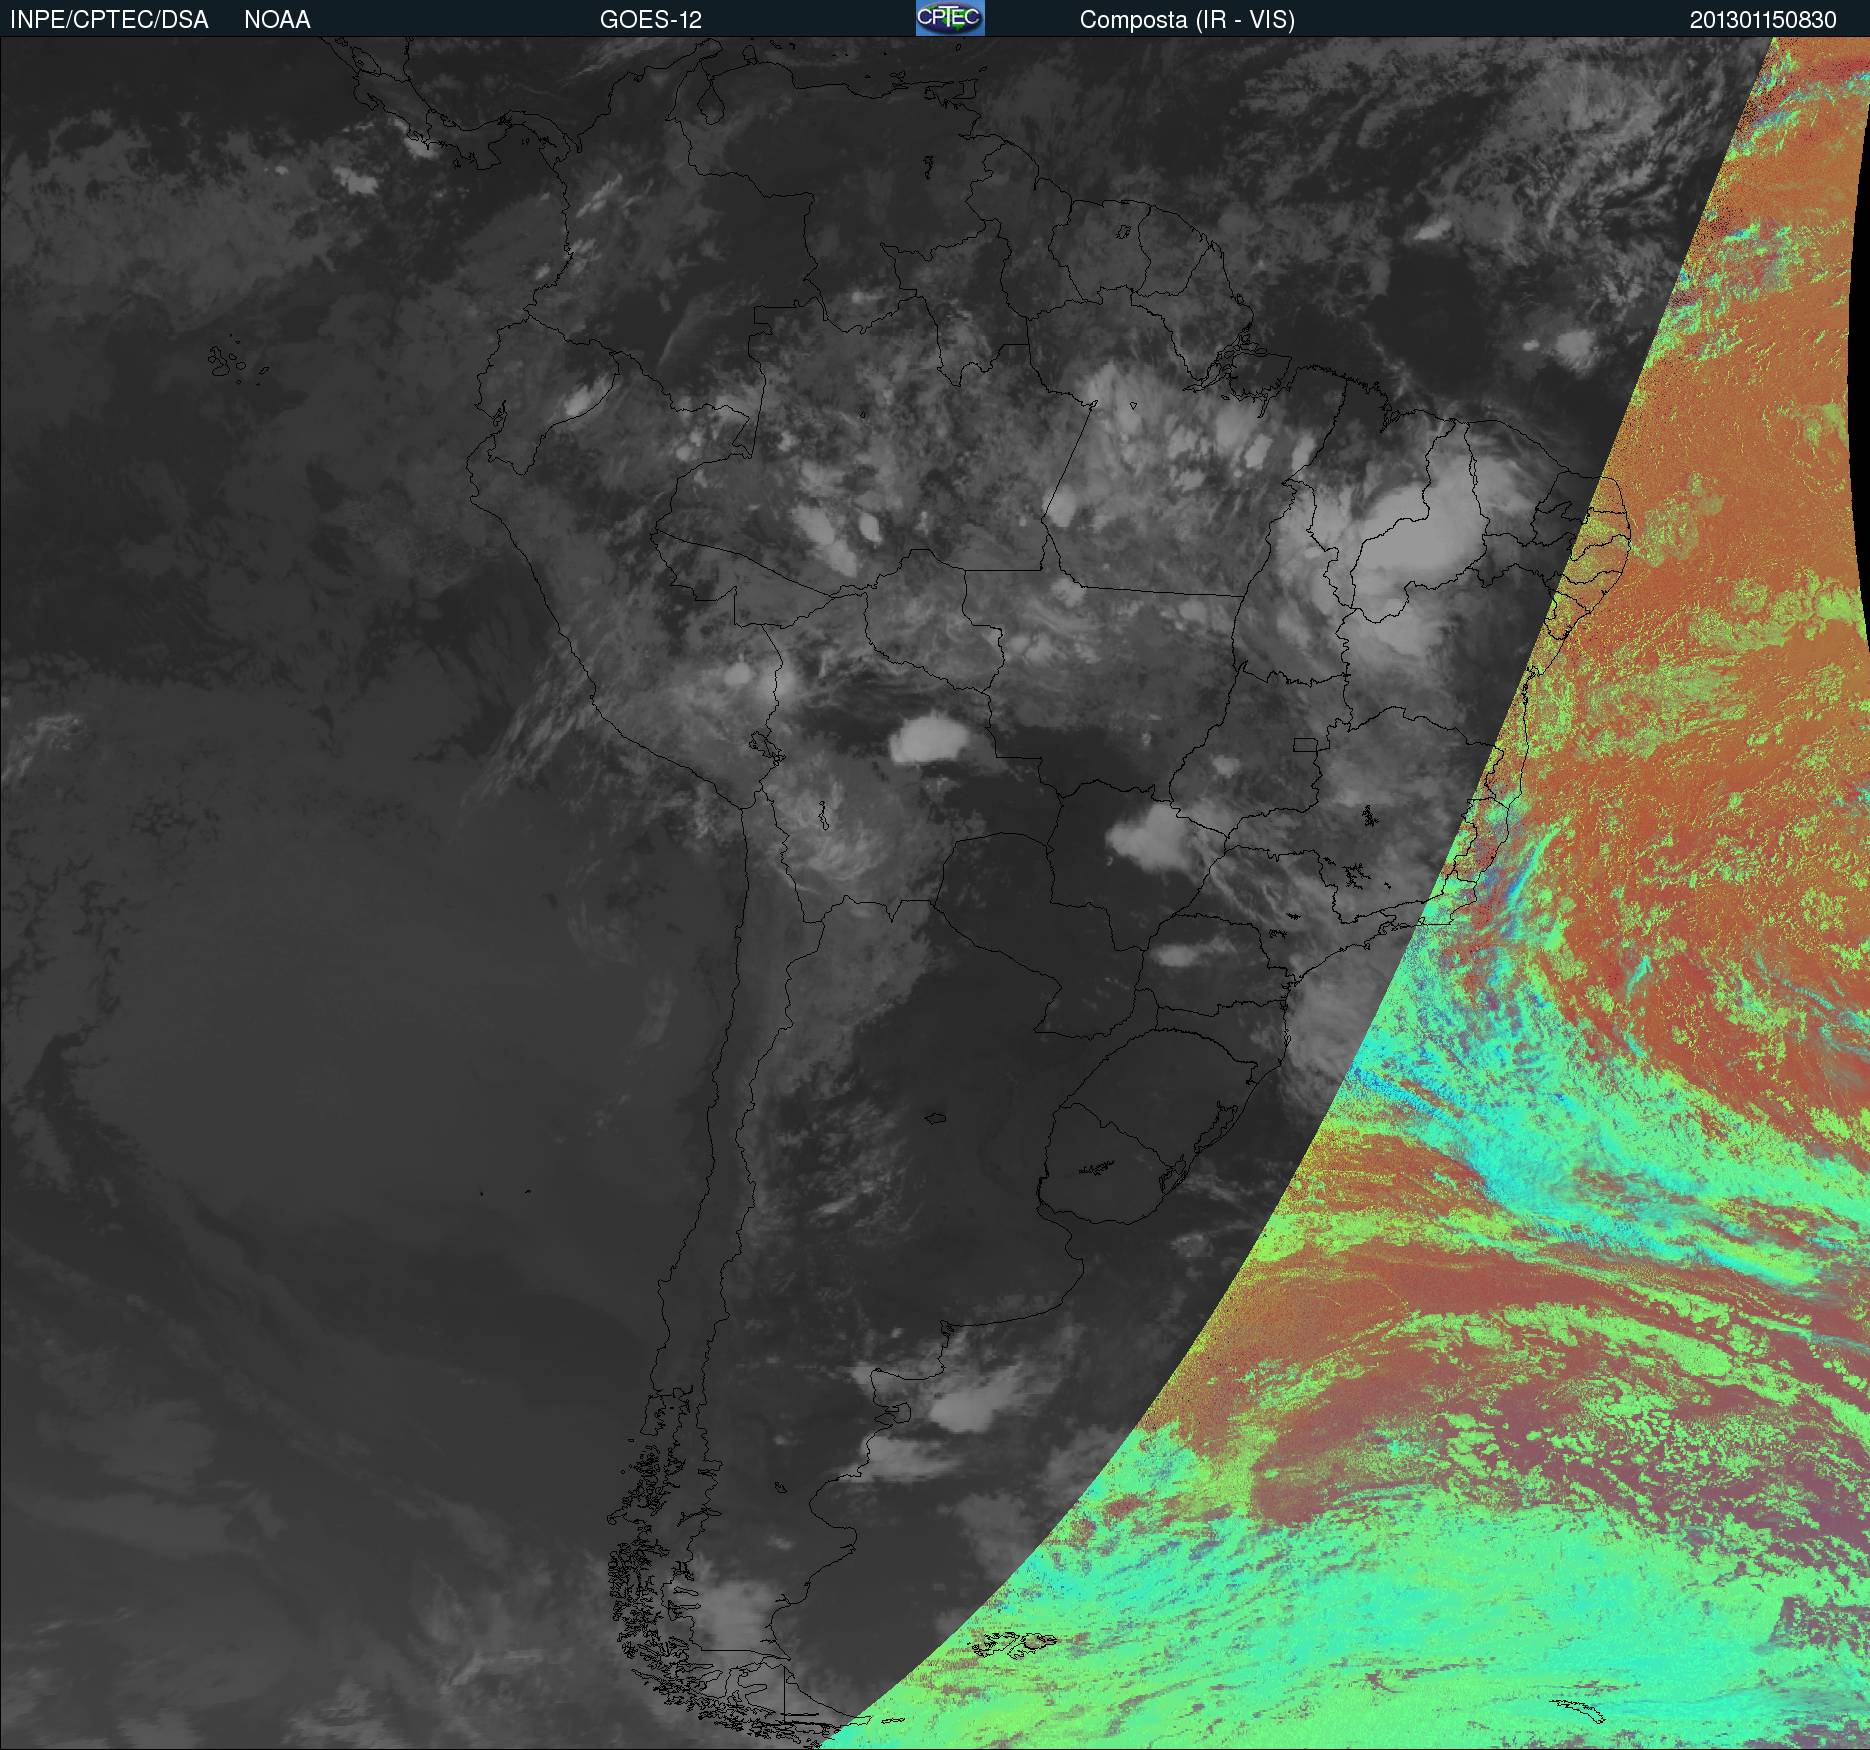
Task: Select the INPE/CPTEC/DSA header text
Action: [109, 20]
